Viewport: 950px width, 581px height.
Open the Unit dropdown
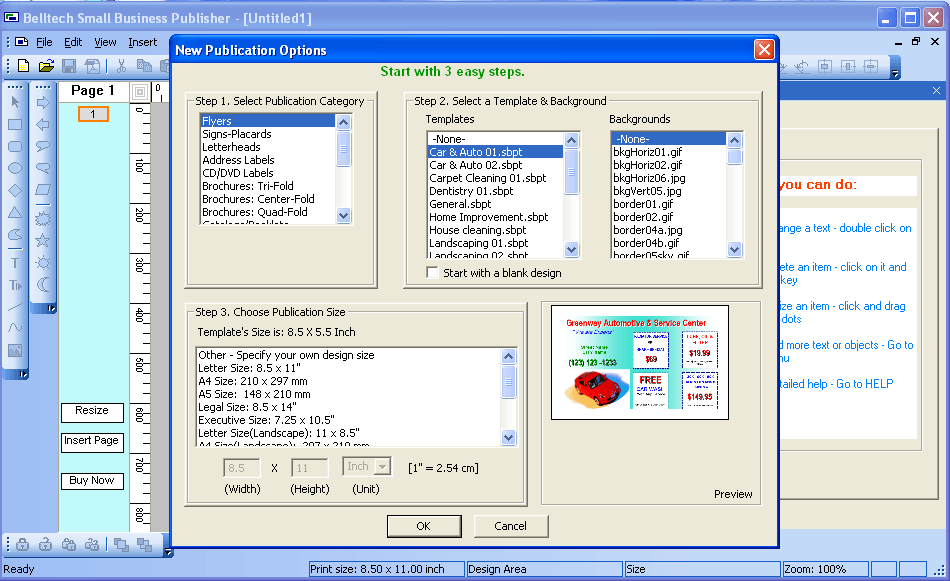pyautogui.click(x=384, y=466)
